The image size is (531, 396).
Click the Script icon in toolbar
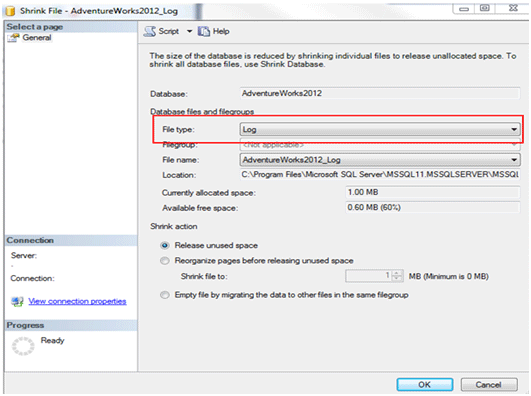[x=149, y=32]
